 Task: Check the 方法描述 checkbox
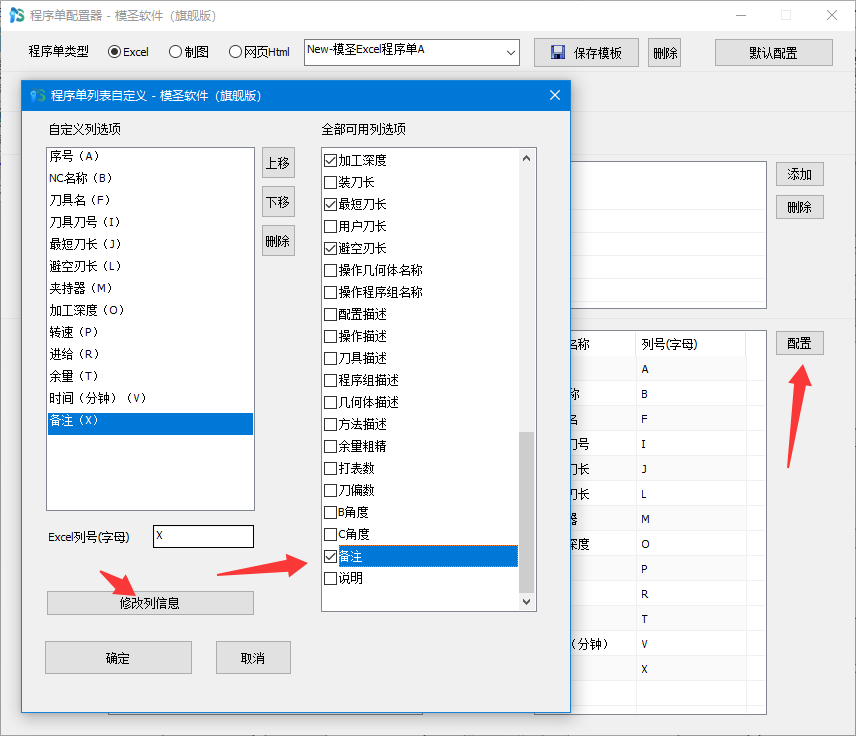[330, 424]
